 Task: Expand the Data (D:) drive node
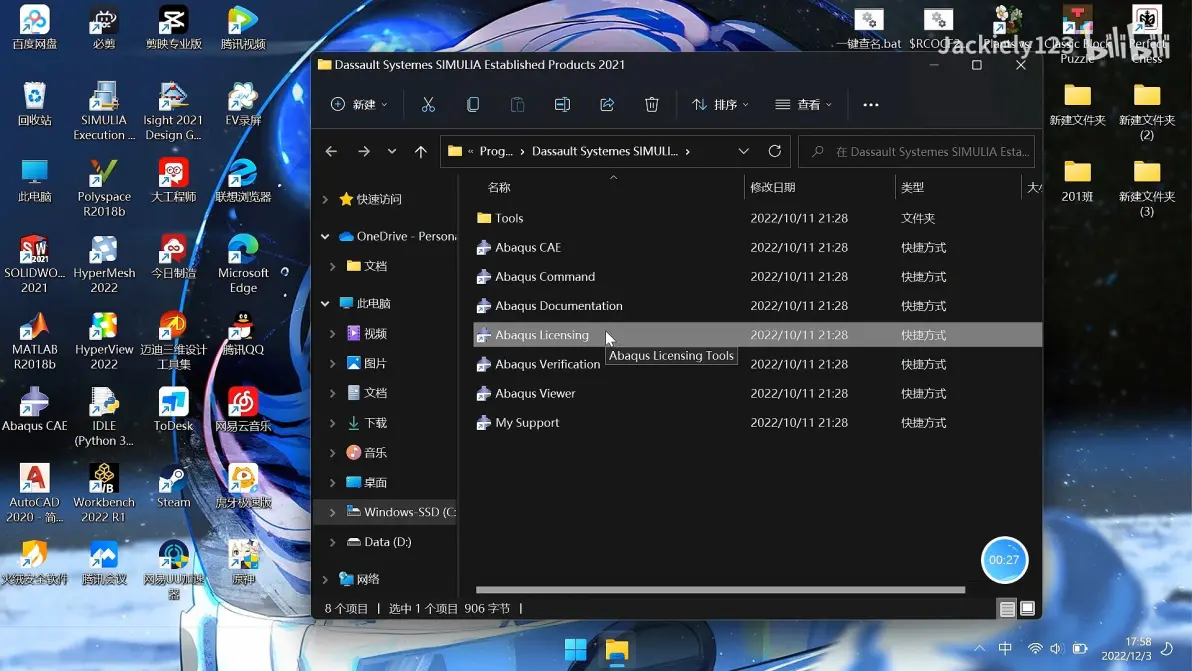coord(332,542)
